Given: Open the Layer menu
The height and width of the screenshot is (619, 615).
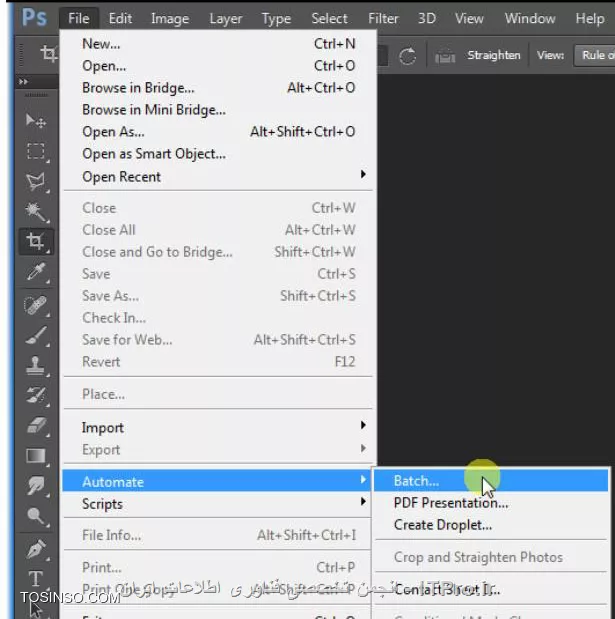Looking at the screenshot, I should (226, 19).
